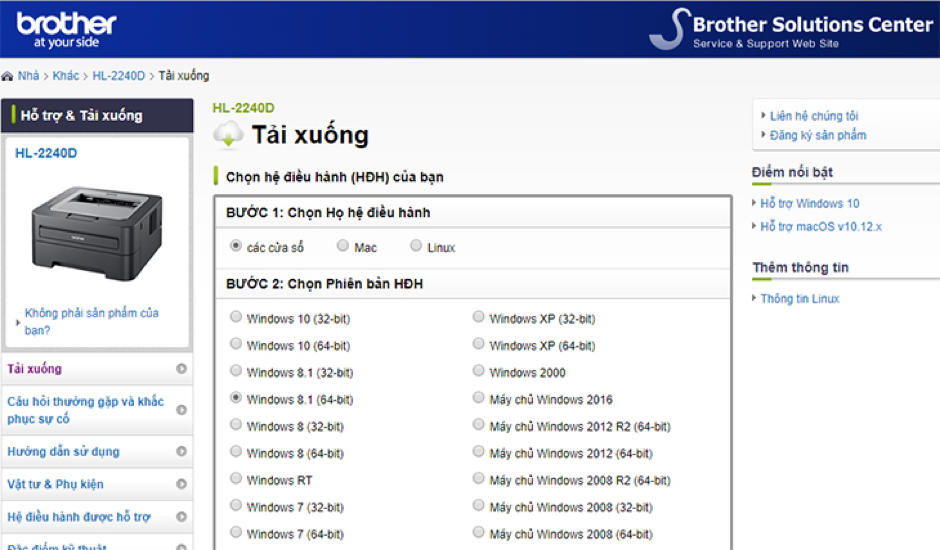The image size is (940, 550).
Task: Open the HL-2240D product title link in sidebar
Action: coord(46,153)
